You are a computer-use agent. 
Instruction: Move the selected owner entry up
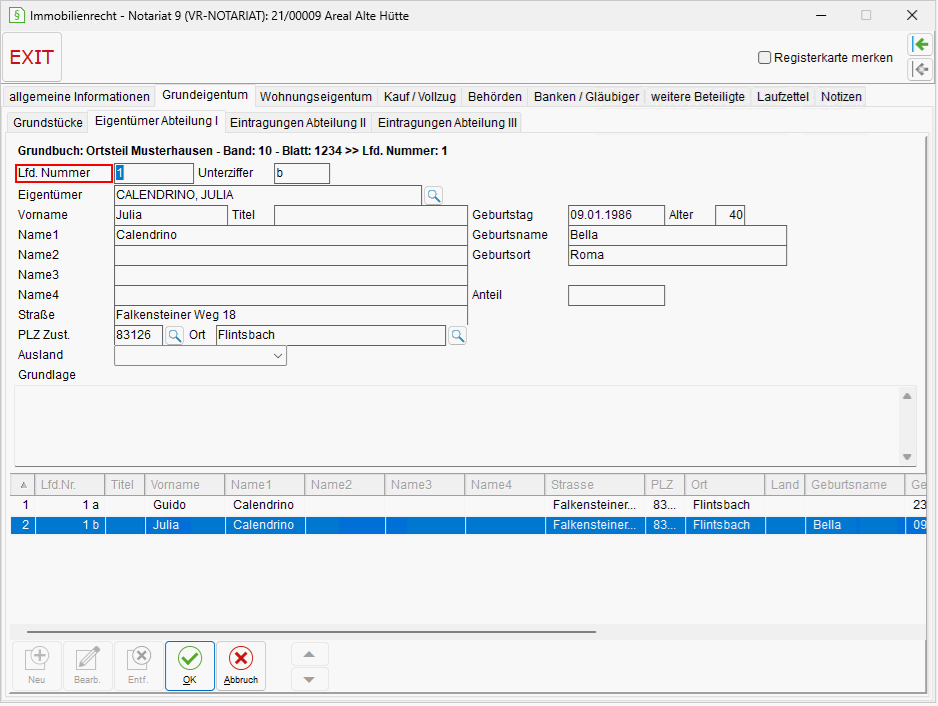[309, 655]
